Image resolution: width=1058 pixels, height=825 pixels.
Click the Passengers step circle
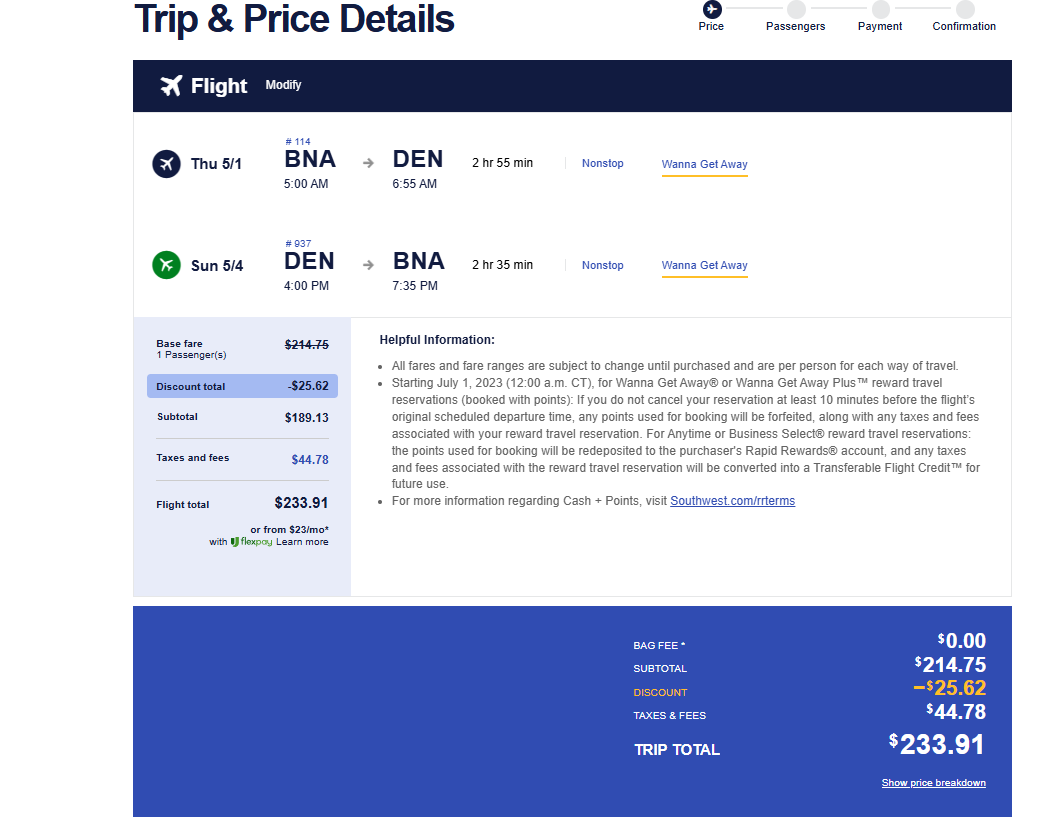(796, 9)
